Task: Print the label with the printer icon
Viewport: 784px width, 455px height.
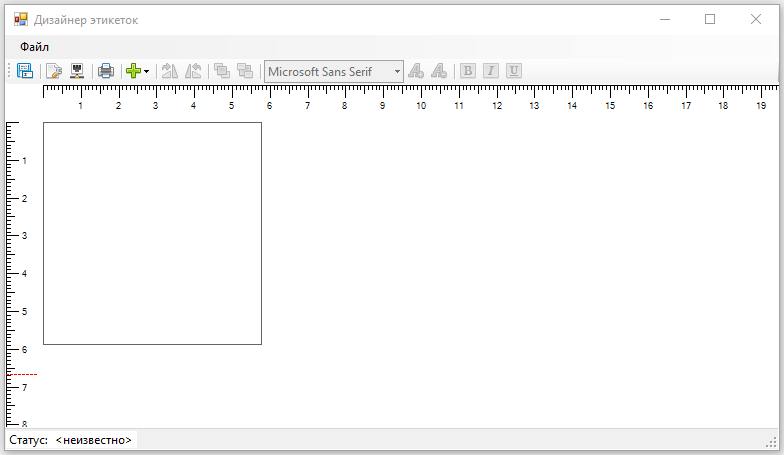Action: 105,71
